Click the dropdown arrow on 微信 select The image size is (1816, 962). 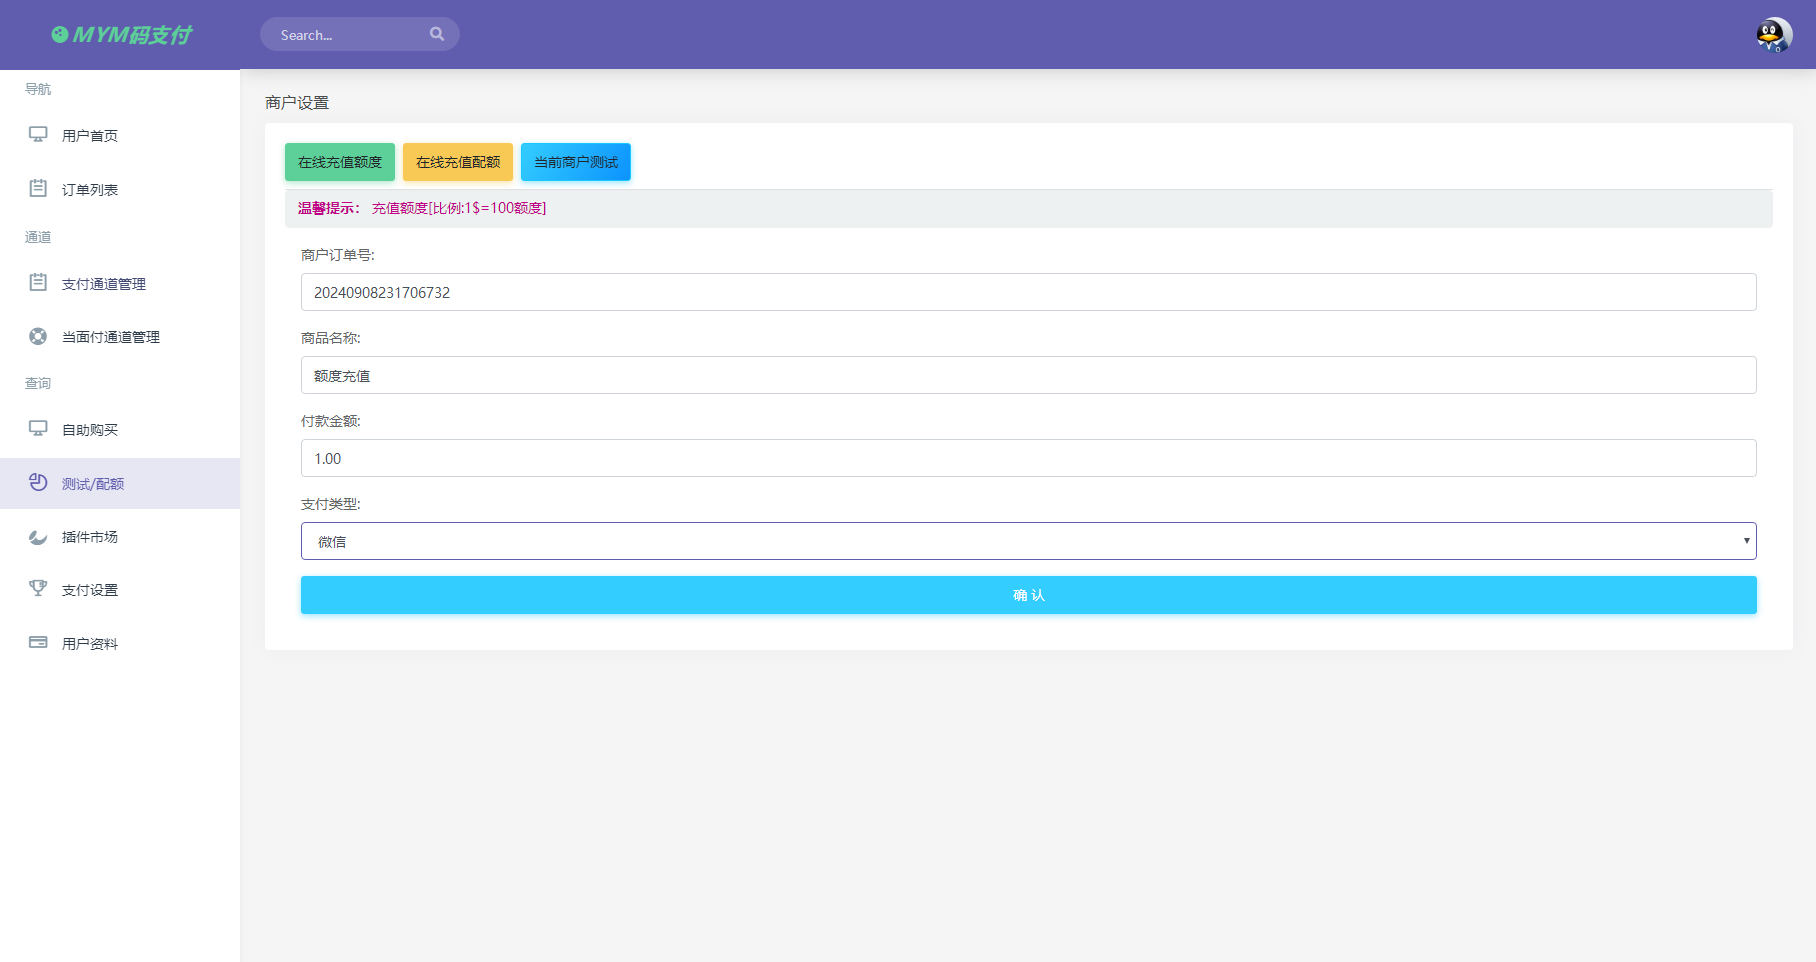point(1746,541)
